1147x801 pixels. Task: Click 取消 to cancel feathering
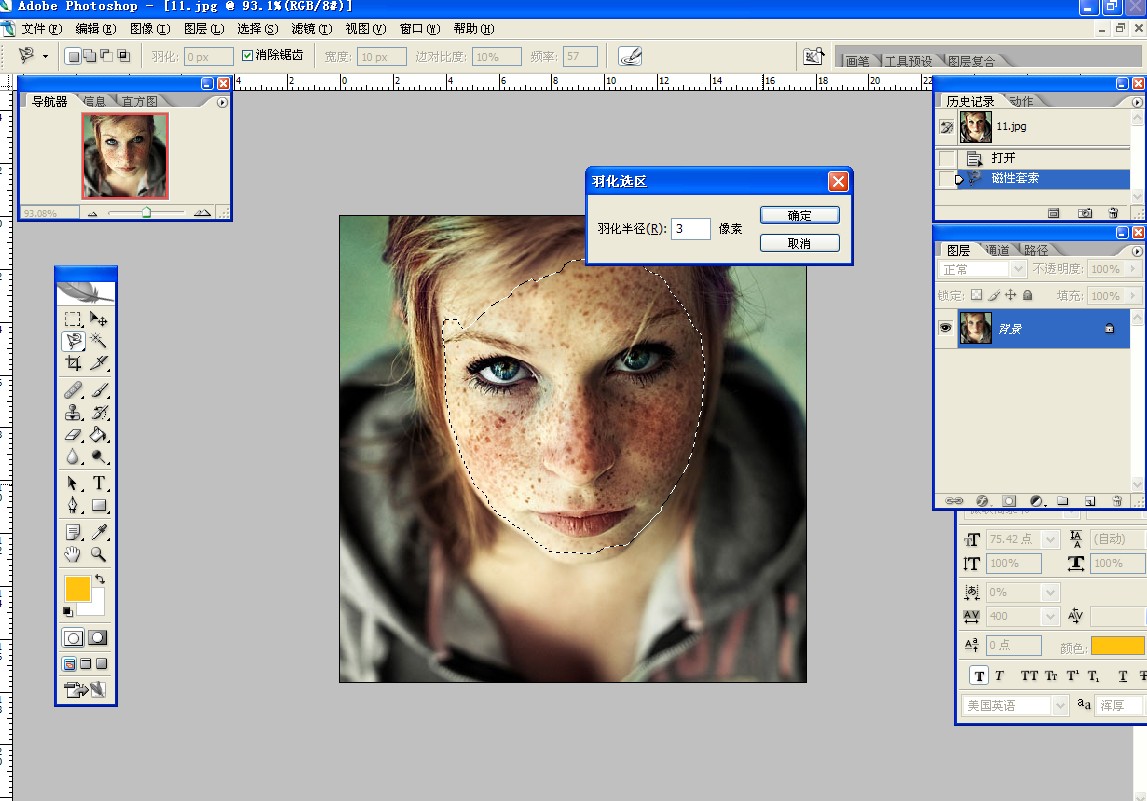(799, 243)
